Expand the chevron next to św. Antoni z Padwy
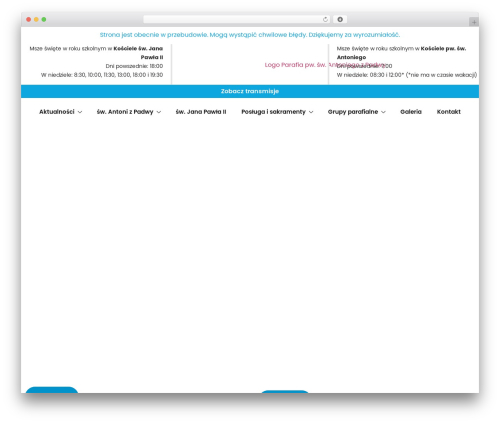 click(x=159, y=112)
